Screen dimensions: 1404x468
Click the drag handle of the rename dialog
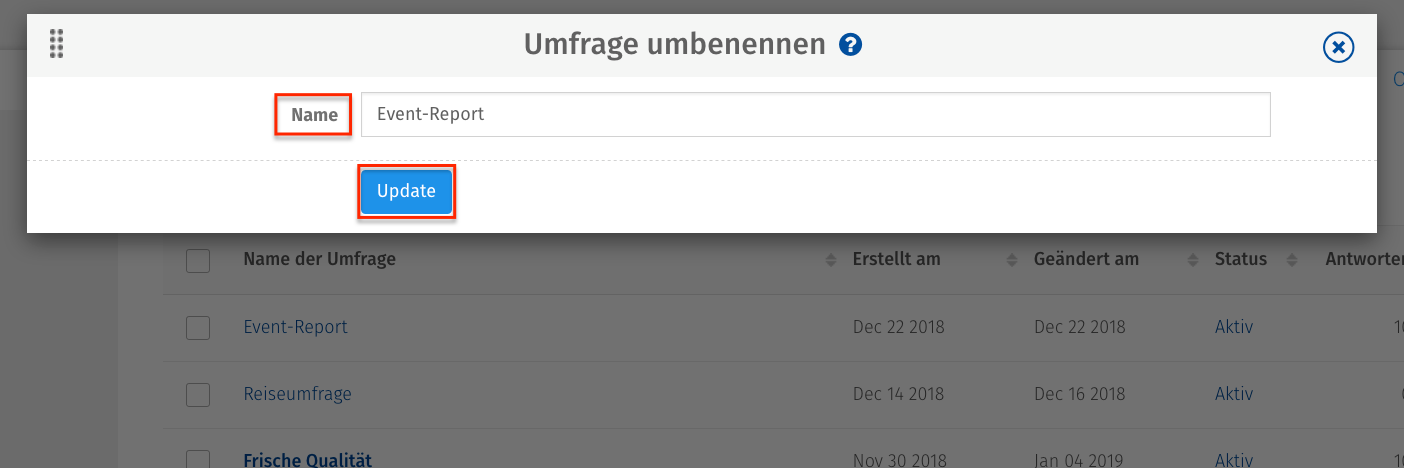[x=56, y=44]
